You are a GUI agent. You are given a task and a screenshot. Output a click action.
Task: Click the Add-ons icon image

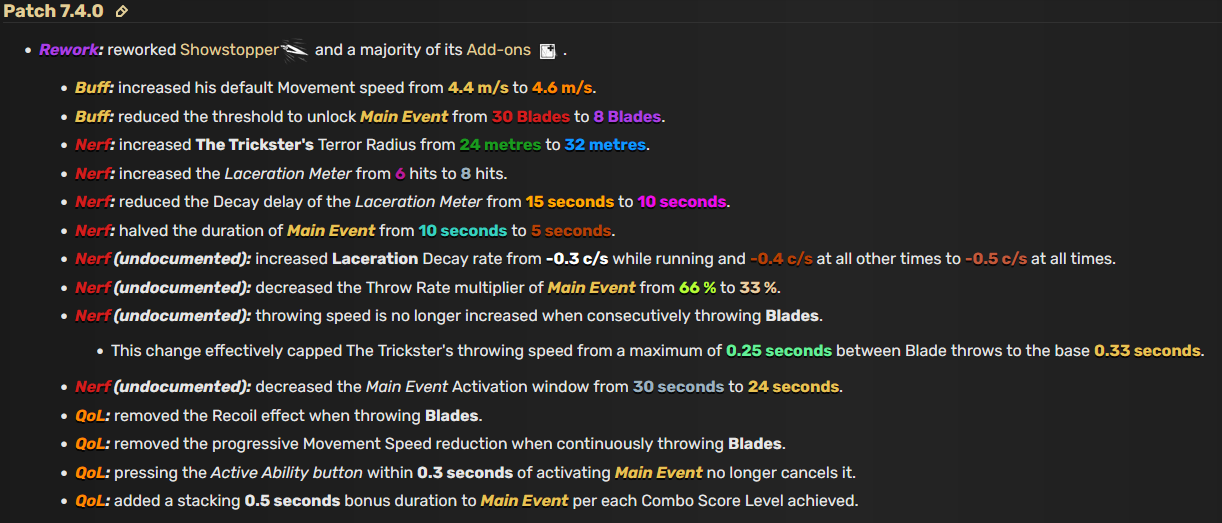tap(547, 51)
